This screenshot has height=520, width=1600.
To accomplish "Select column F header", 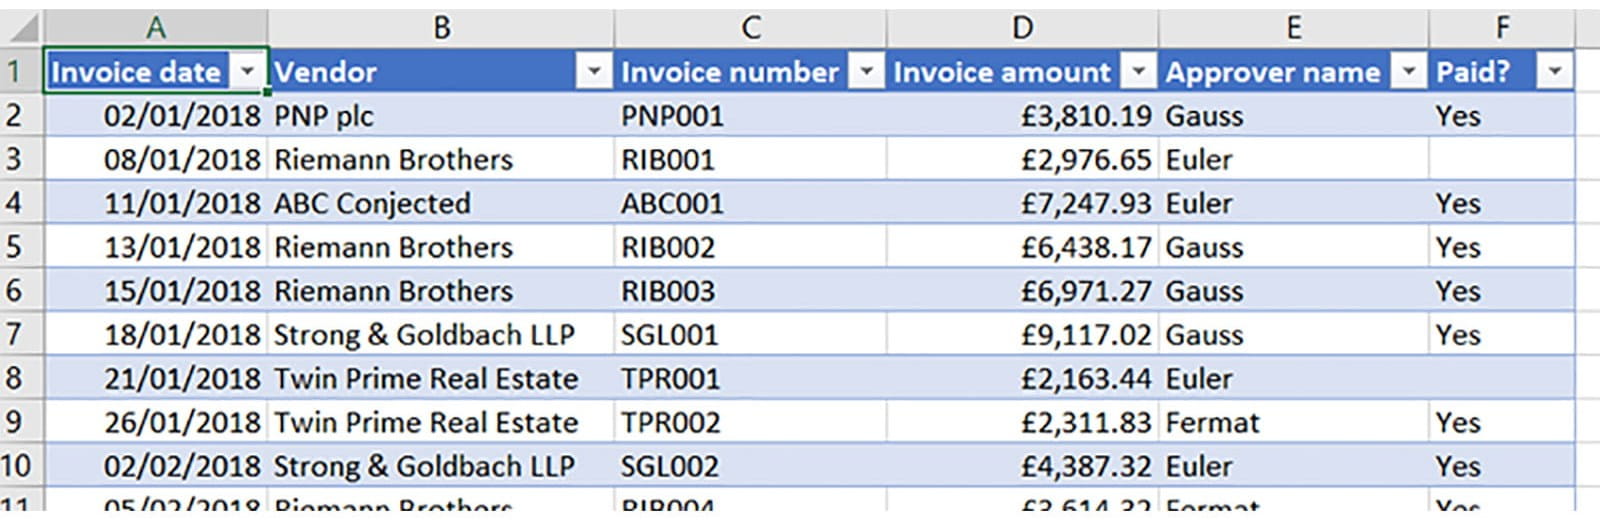I will pyautogui.click(x=1501, y=27).
